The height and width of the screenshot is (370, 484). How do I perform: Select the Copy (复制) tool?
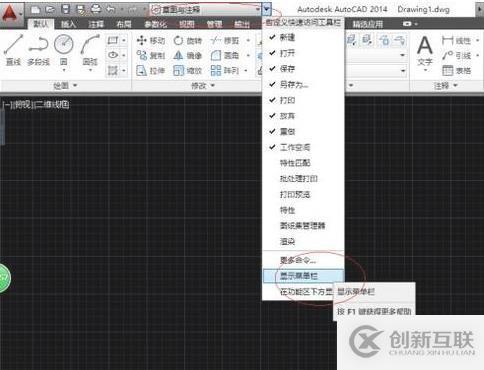pyautogui.click(x=151, y=55)
